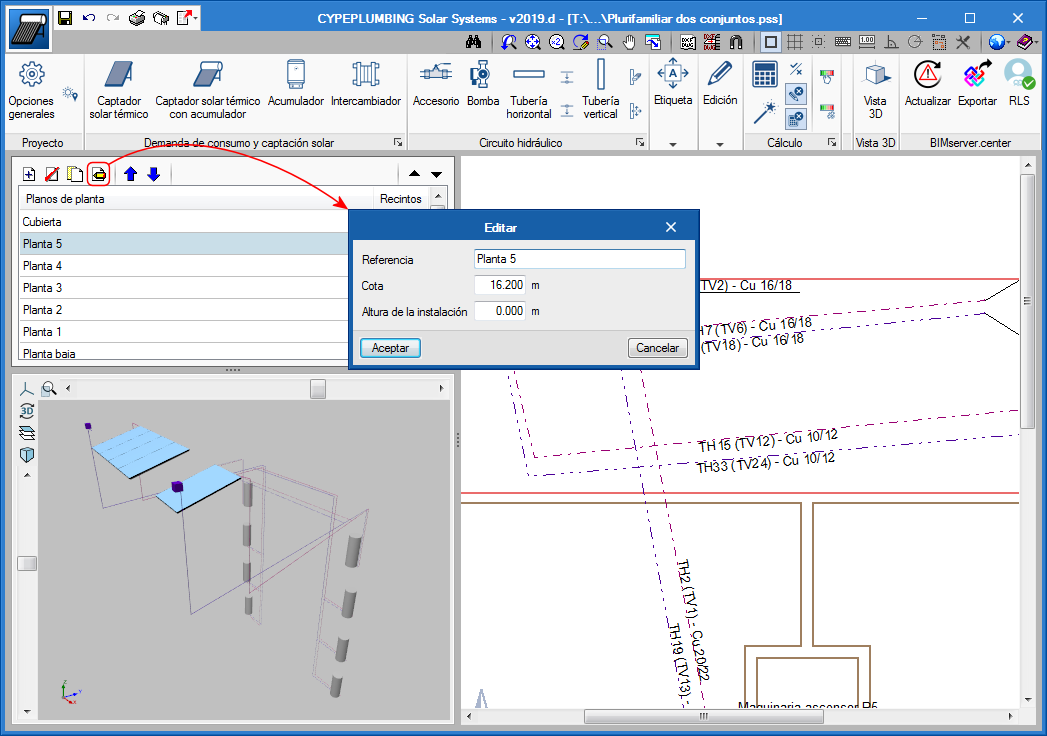This screenshot has width=1047, height=736.
Task: Toggle the highlighted square frame mode button
Action: (771, 42)
